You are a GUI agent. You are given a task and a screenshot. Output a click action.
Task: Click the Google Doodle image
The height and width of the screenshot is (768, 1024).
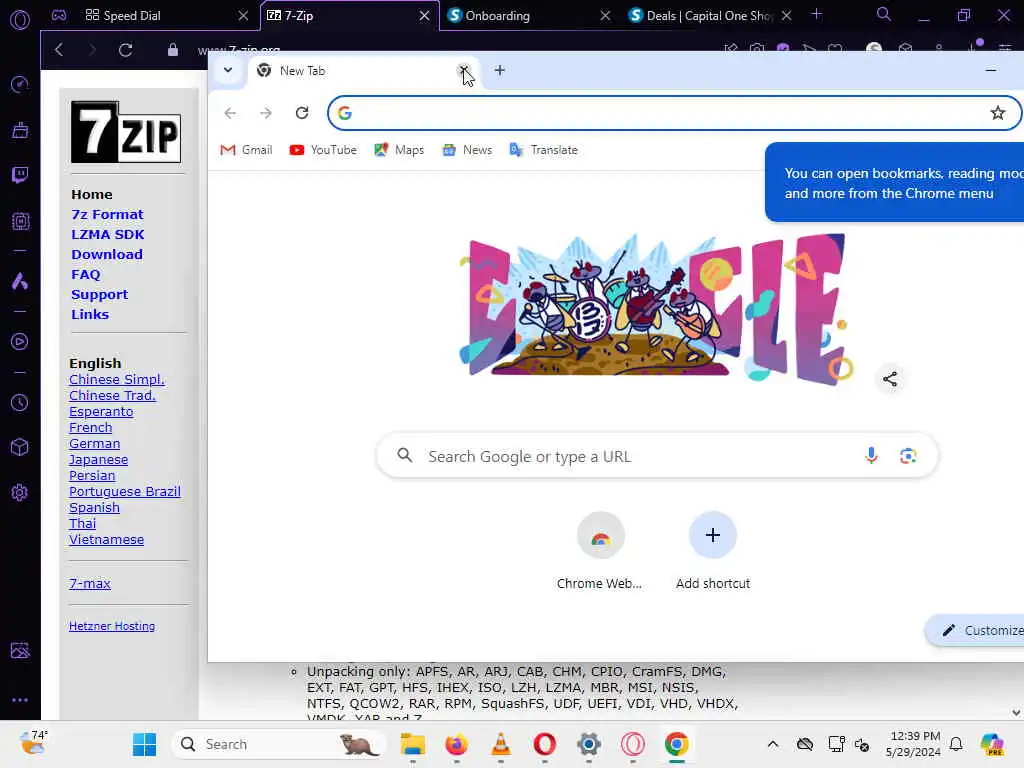(x=656, y=309)
